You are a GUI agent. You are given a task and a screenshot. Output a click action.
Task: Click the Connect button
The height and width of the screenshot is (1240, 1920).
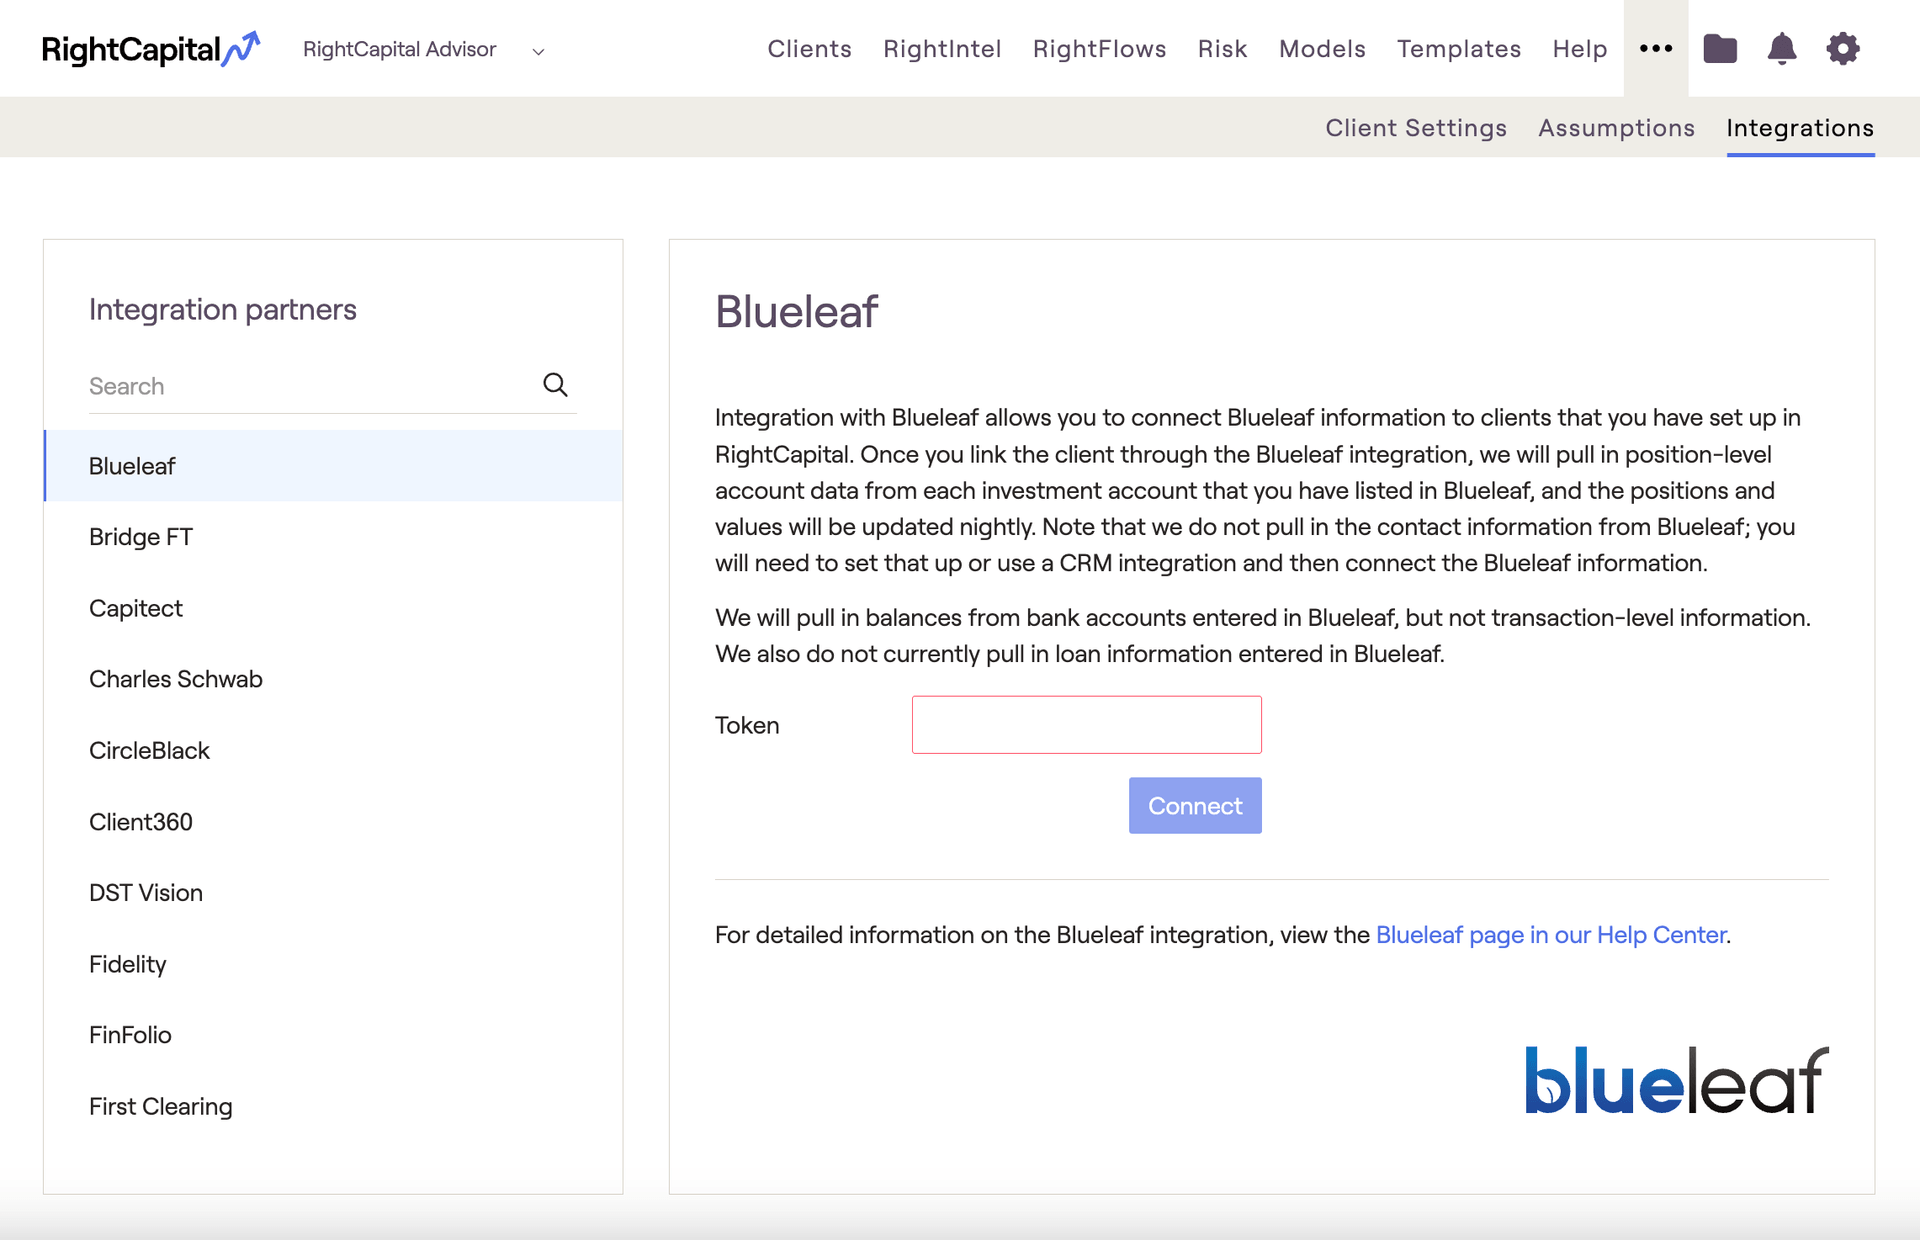click(x=1195, y=805)
